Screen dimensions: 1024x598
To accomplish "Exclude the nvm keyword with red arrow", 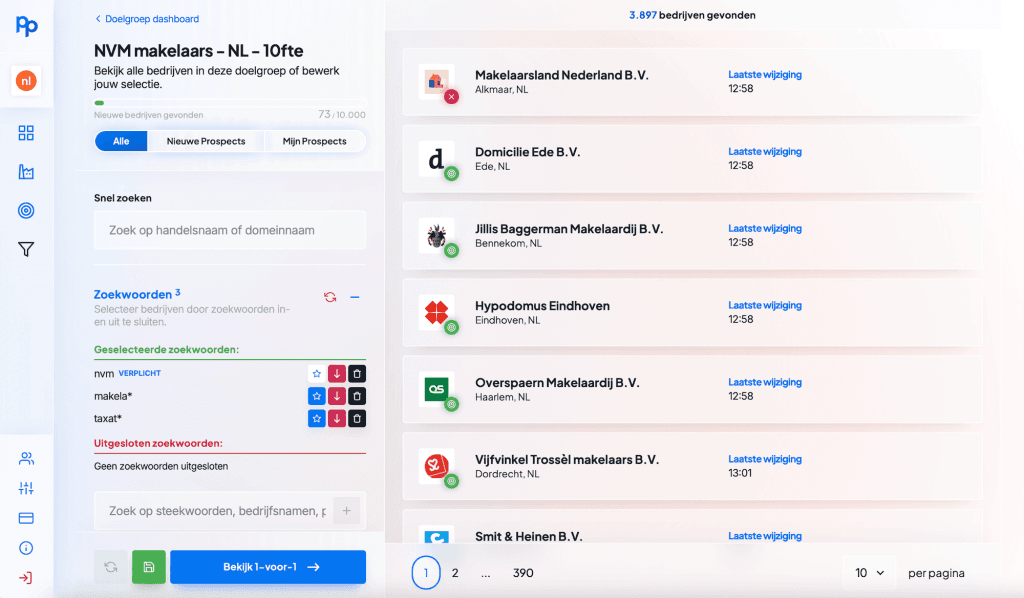I will point(337,373).
